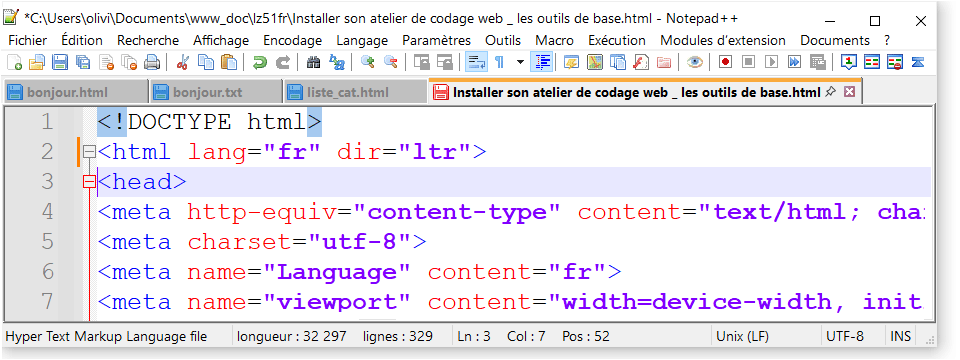The width and height of the screenshot is (960, 360).
Task: Toggle indent guide toolbar button
Action: [543, 62]
